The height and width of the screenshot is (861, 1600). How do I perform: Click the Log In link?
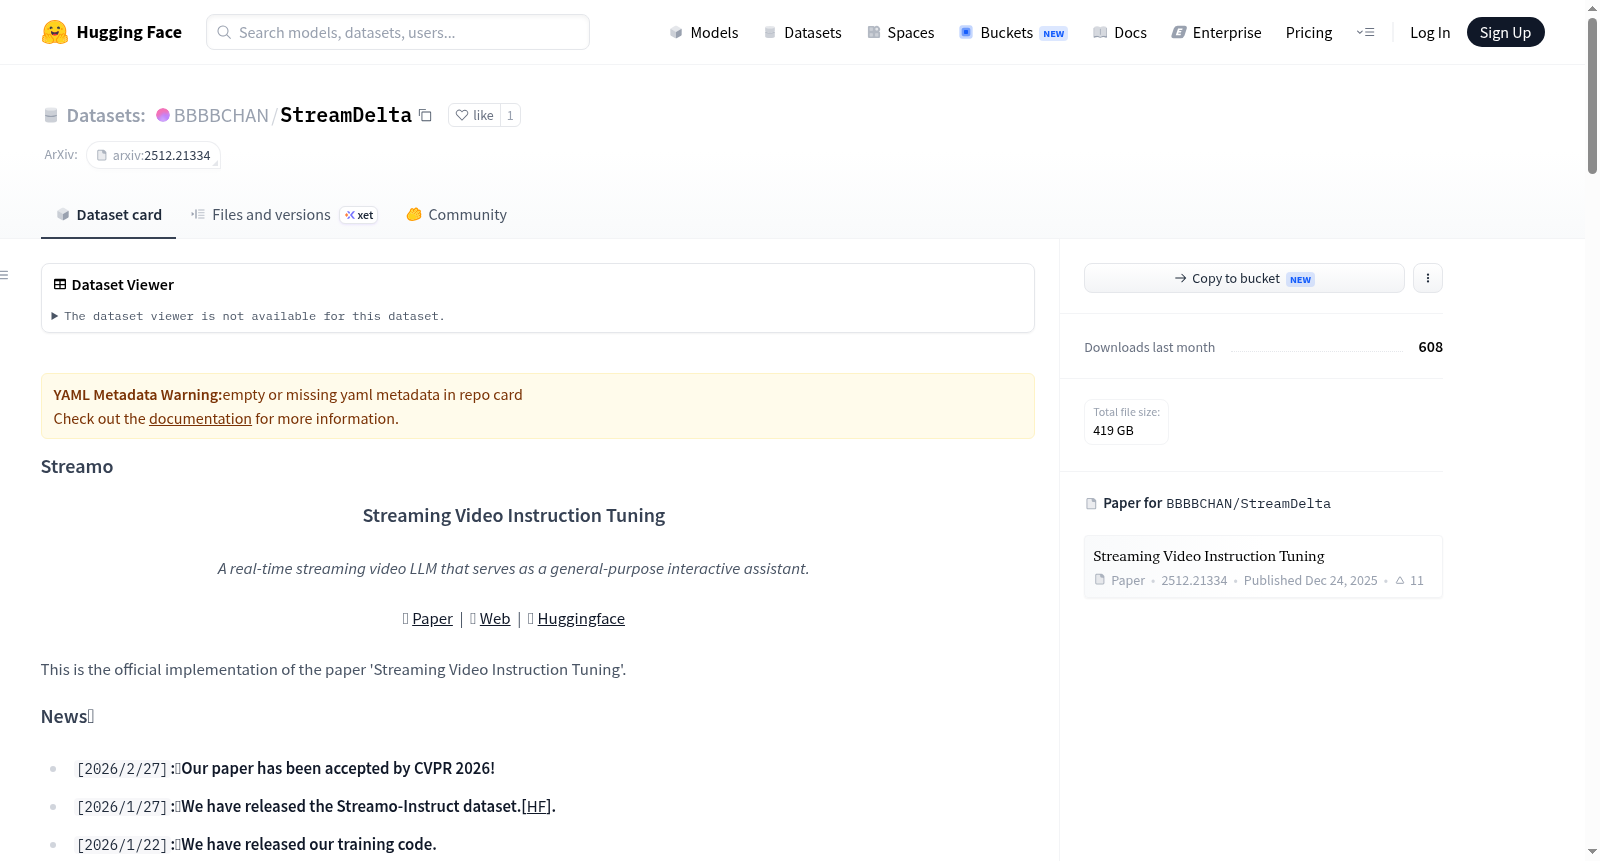[1430, 32]
